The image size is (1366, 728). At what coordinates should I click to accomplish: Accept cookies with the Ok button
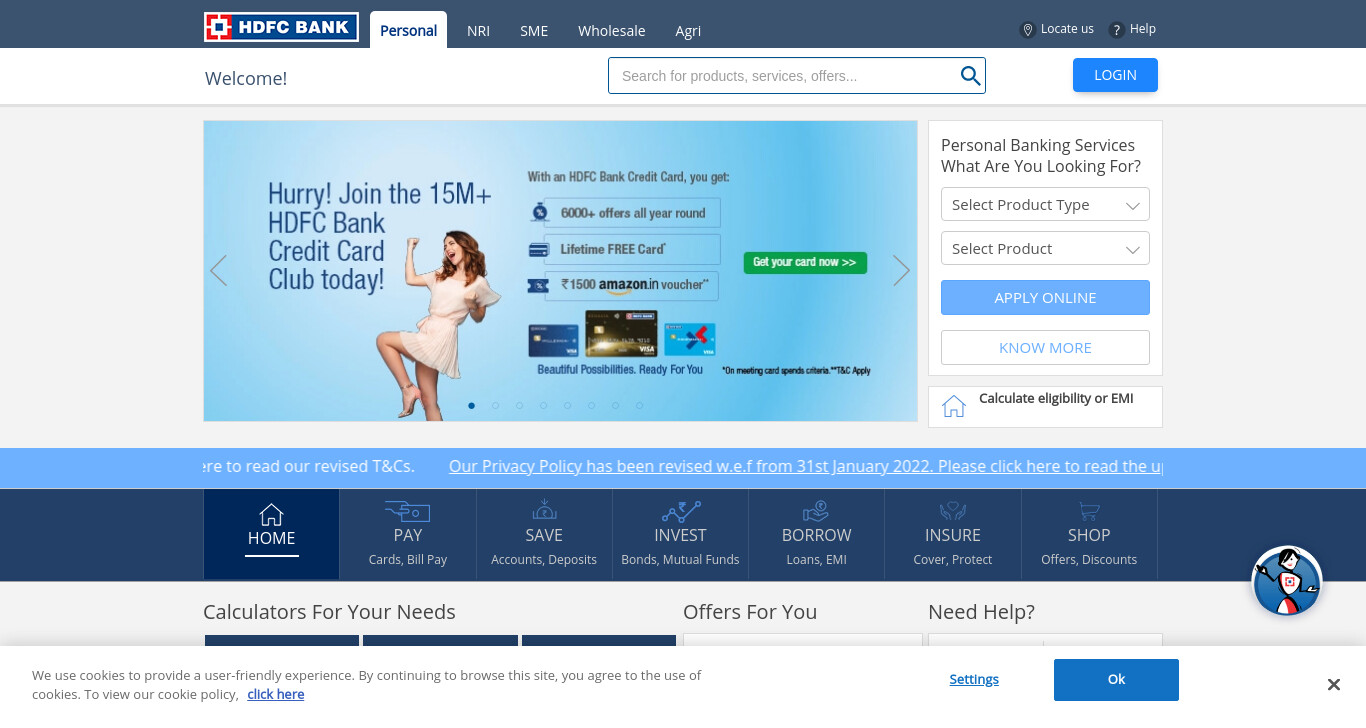(1116, 680)
